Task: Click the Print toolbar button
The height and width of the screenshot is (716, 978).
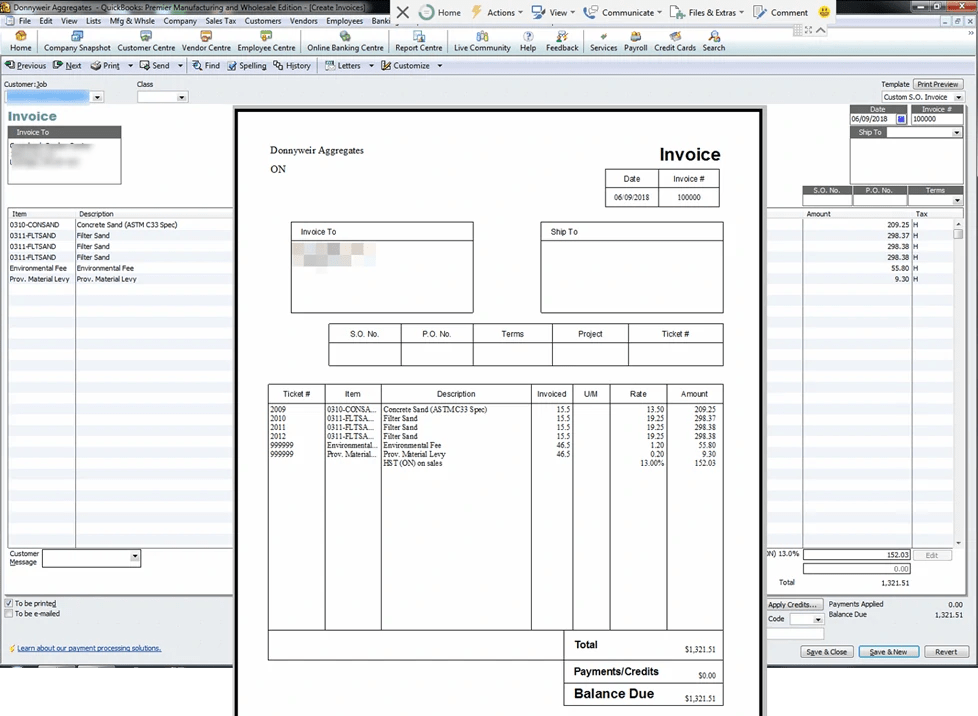Action: click(x=105, y=65)
